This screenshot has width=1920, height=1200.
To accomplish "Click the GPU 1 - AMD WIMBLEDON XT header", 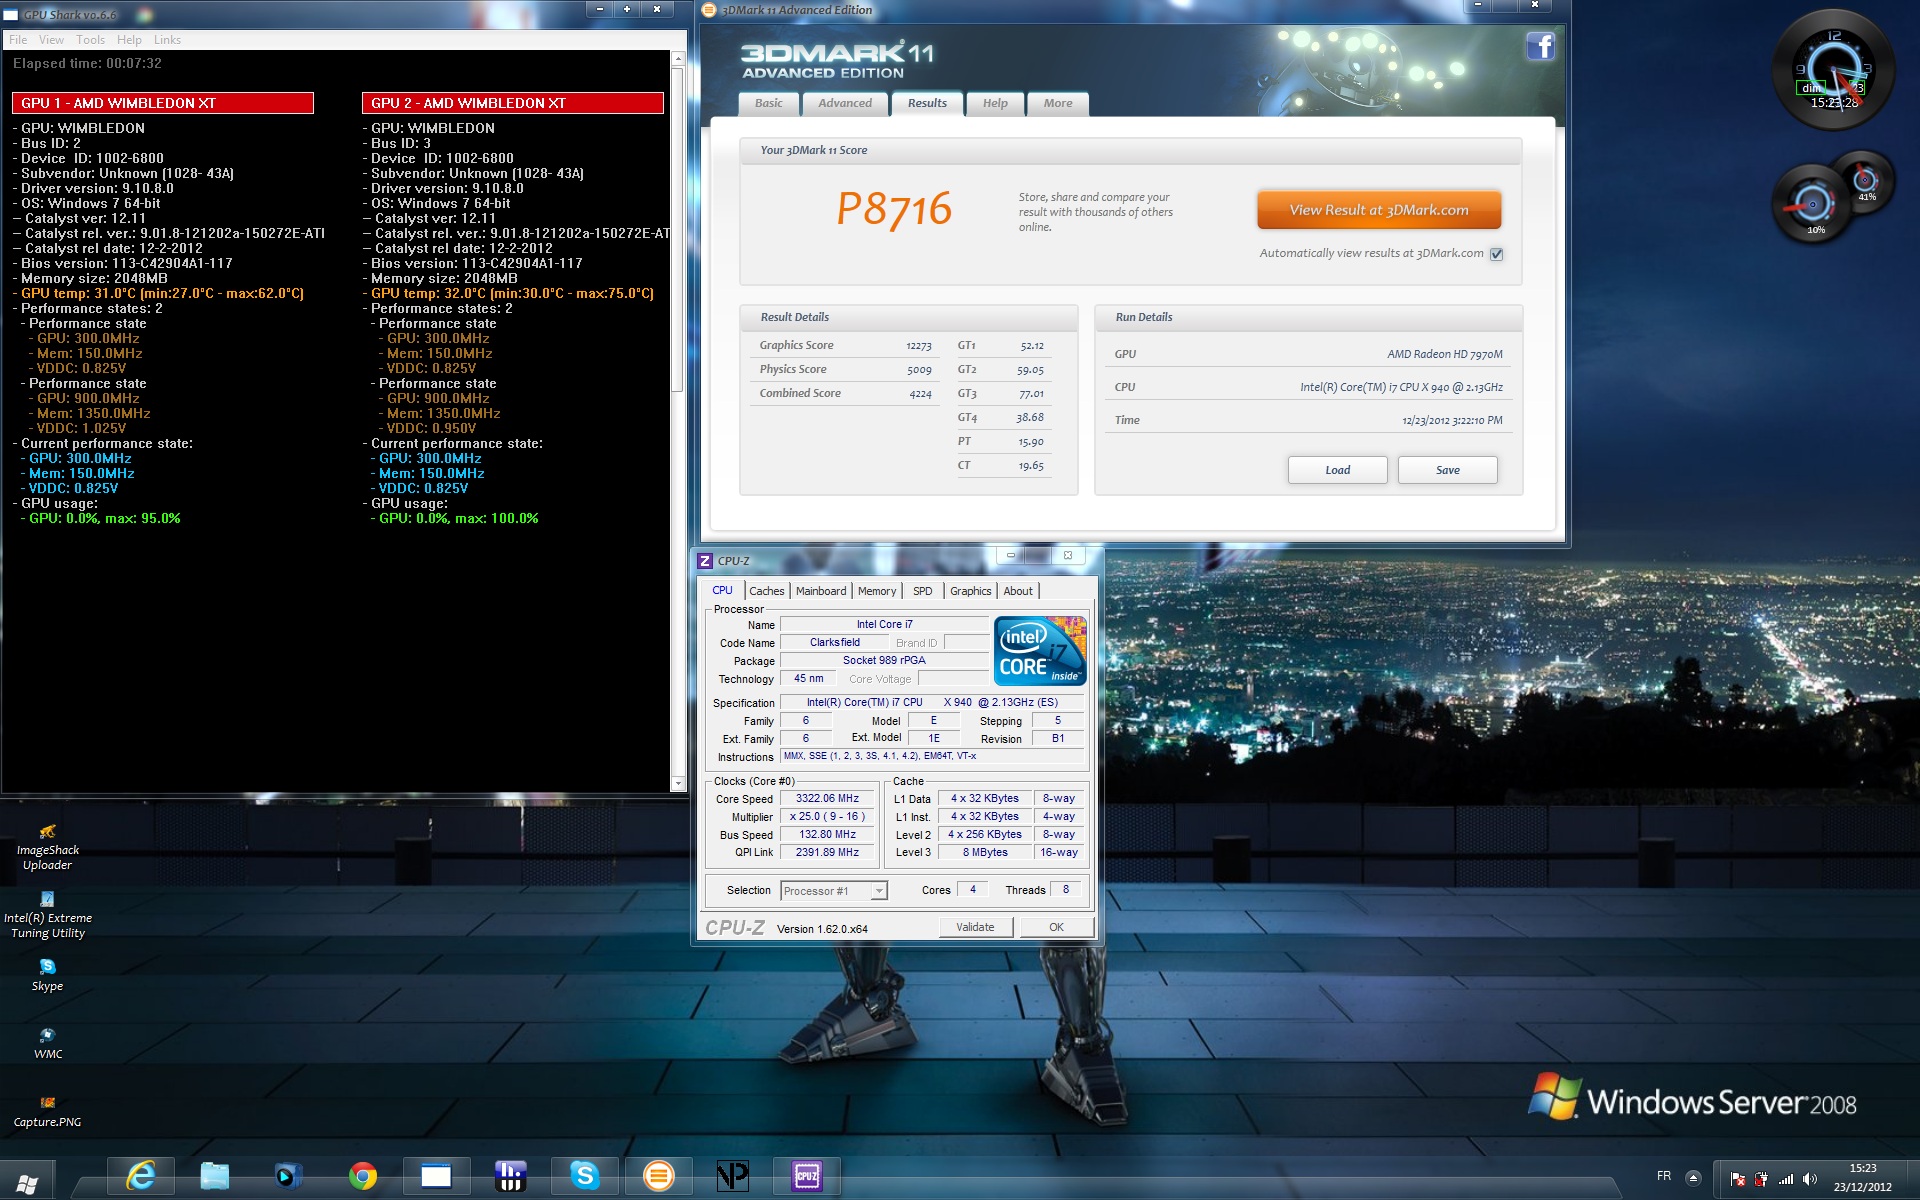I will coord(163,103).
